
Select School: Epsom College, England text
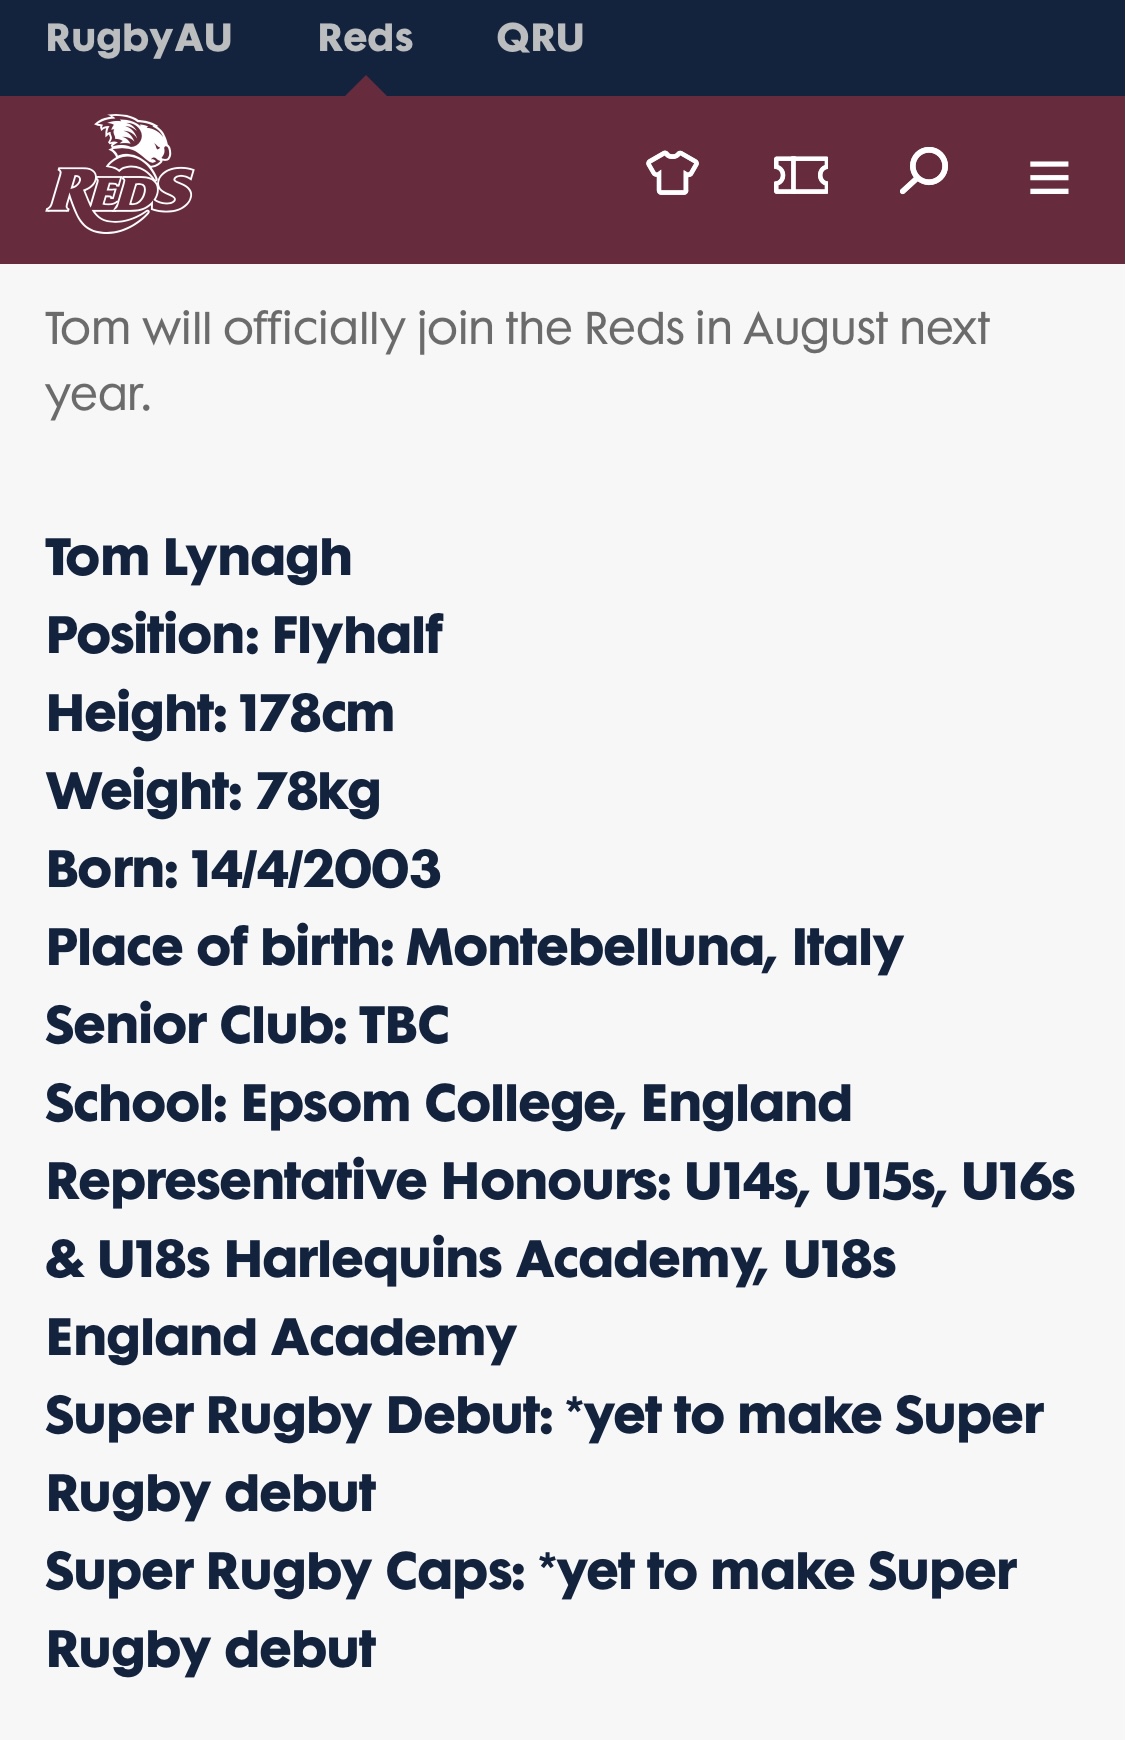(449, 1103)
